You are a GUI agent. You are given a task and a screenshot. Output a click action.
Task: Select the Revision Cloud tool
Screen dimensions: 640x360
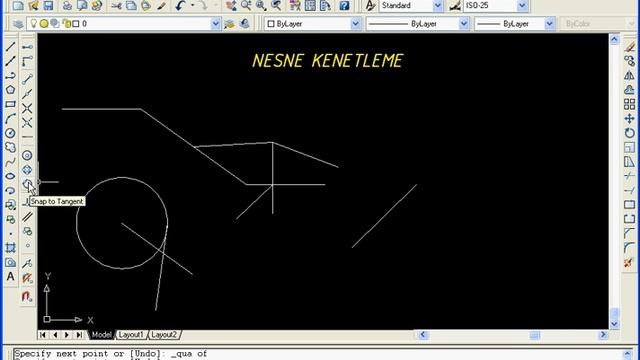point(11,147)
